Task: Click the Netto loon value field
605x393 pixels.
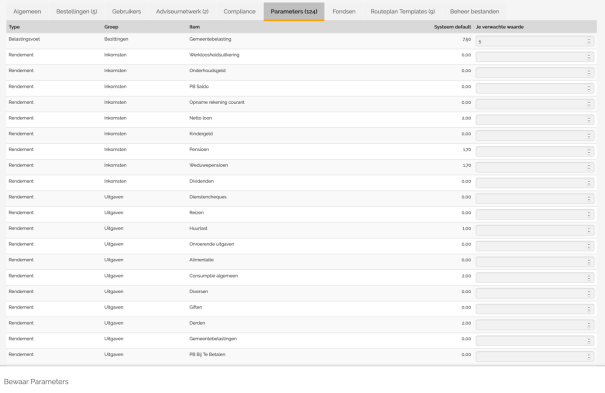Action: click(x=535, y=120)
